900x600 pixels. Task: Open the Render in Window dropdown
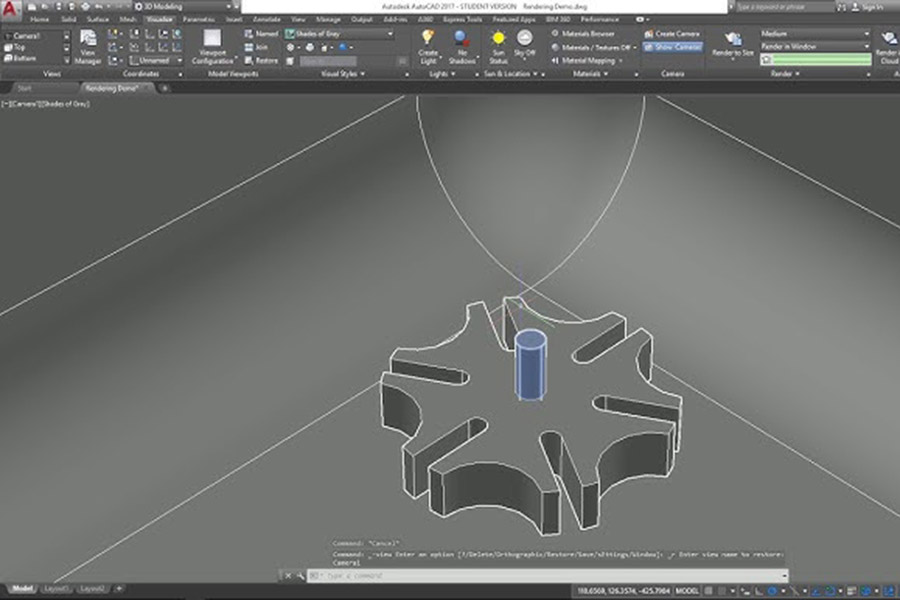816,47
